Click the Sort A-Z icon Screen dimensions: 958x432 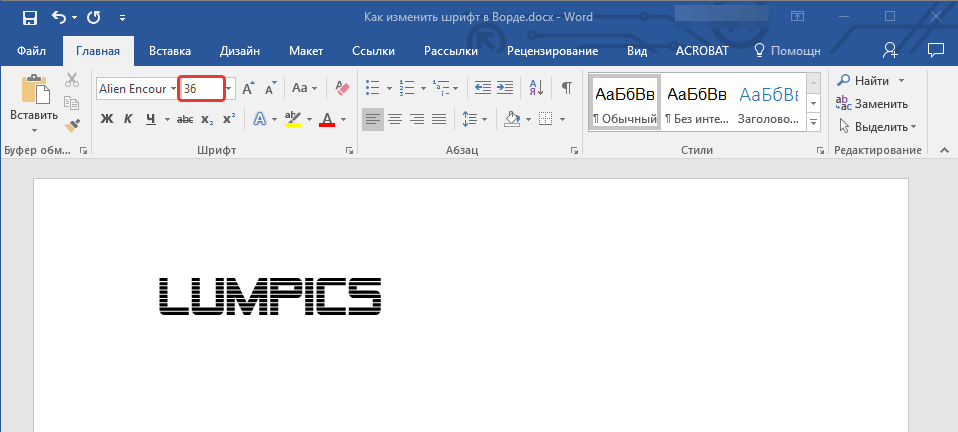pos(535,88)
